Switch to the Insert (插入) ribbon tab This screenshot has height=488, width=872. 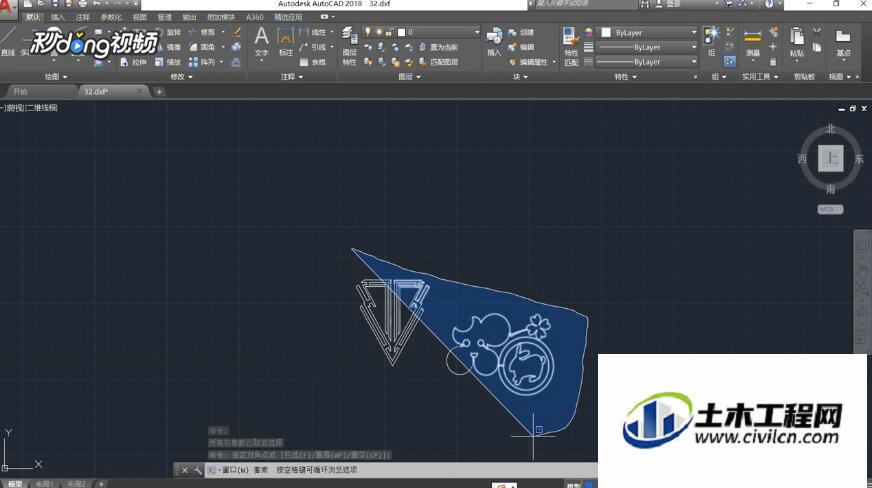pyautogui.click(x=58, y=17)
